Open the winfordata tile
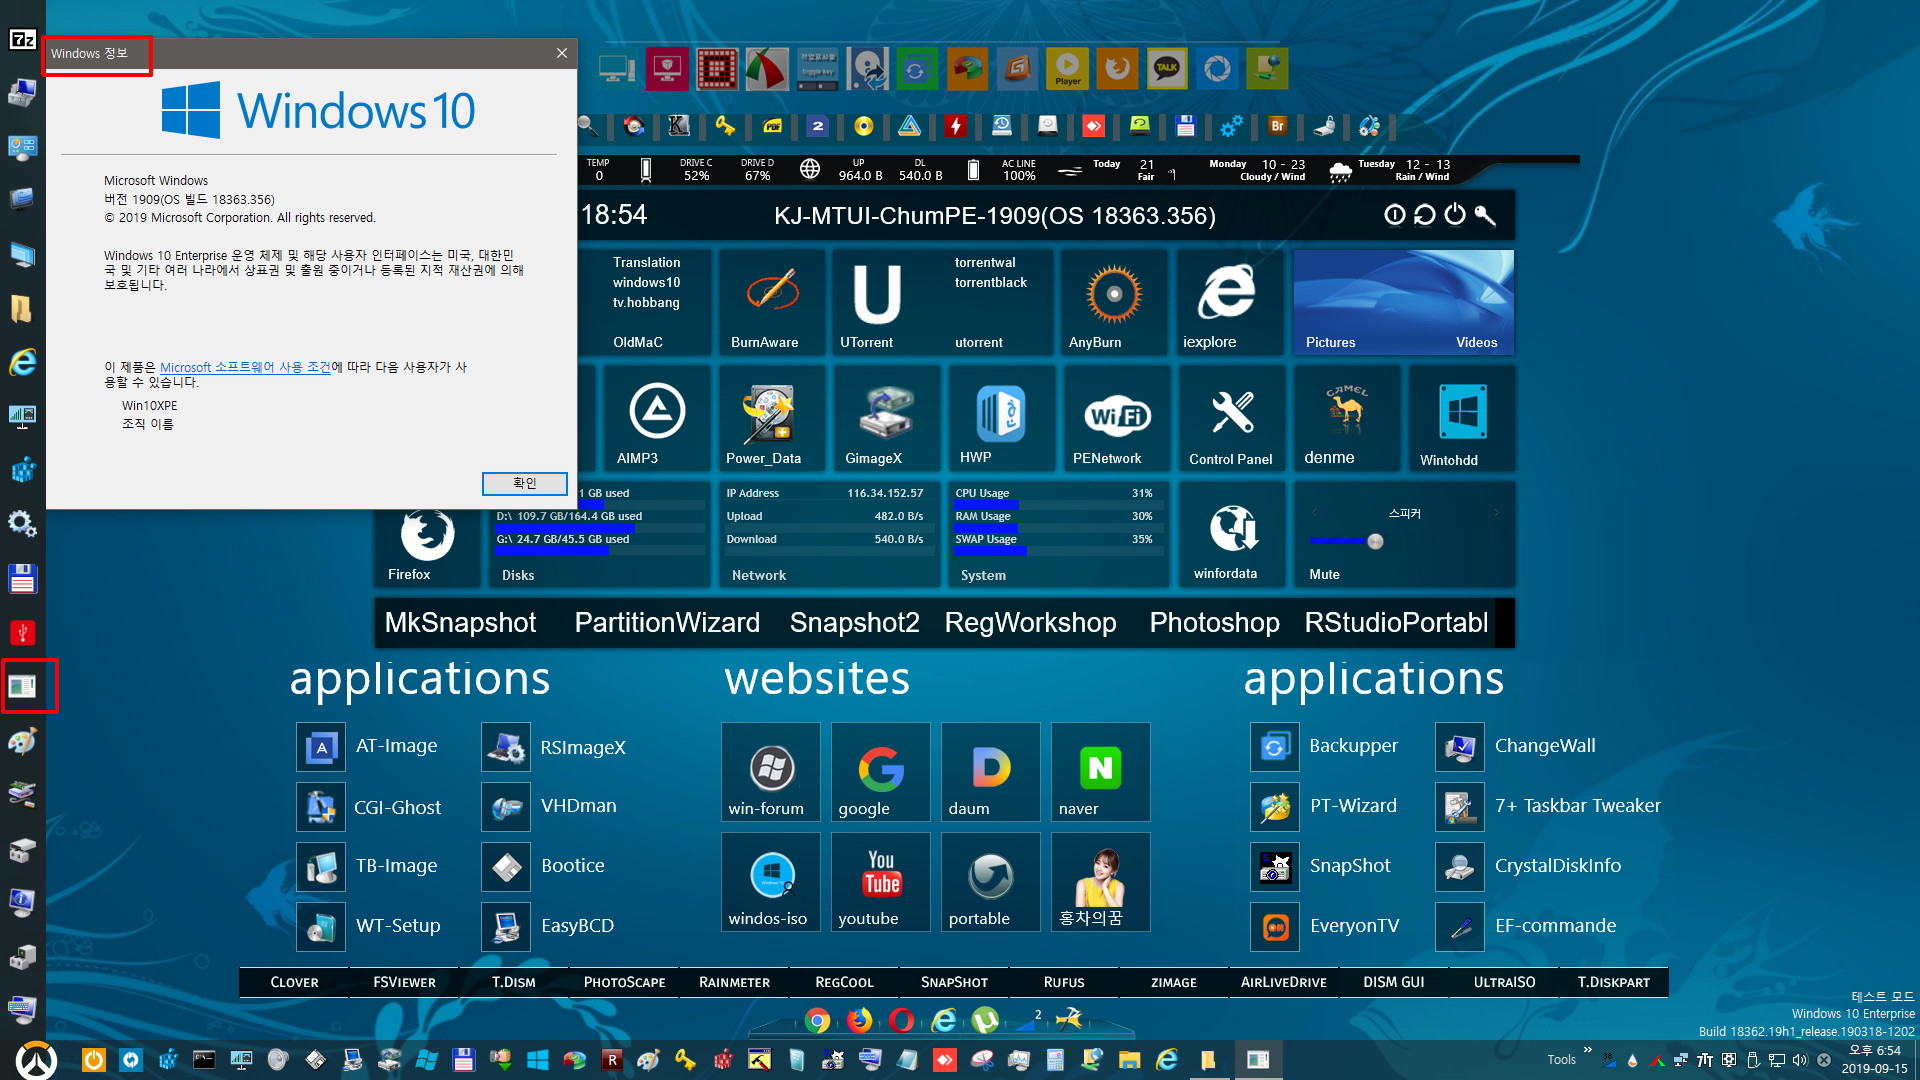The image size is (1920, 1080). pyautogui.click(x=1232, y=534)
